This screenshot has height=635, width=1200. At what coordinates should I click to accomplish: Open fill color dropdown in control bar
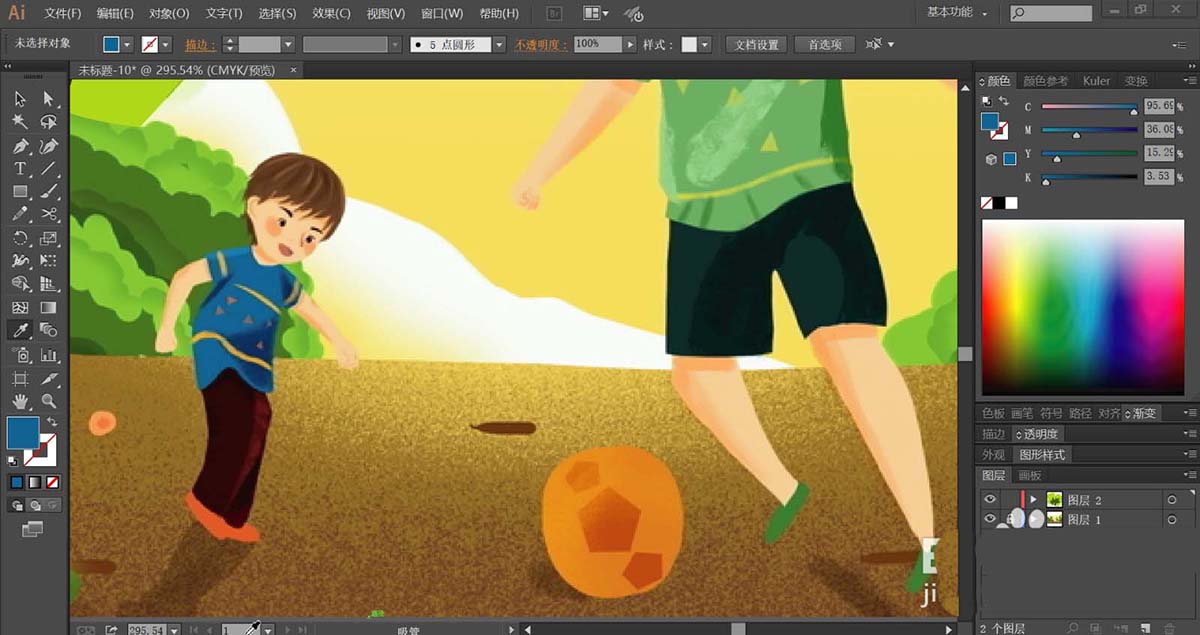coord(127,45)
